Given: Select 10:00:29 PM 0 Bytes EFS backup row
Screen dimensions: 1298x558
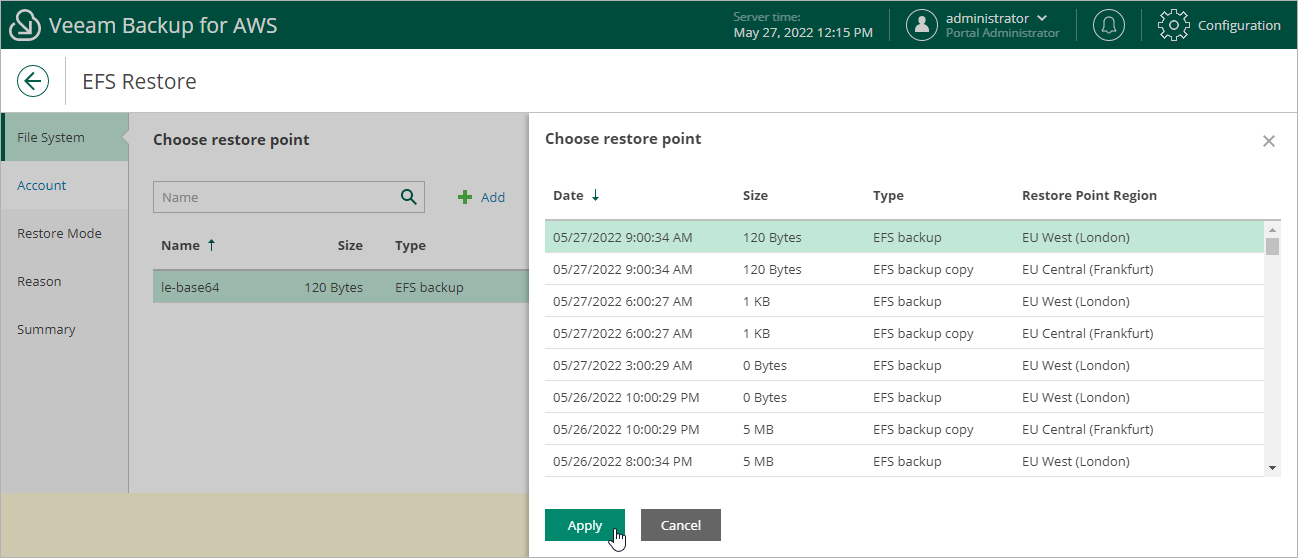Looking at the screenshot, I should point(905,397).
